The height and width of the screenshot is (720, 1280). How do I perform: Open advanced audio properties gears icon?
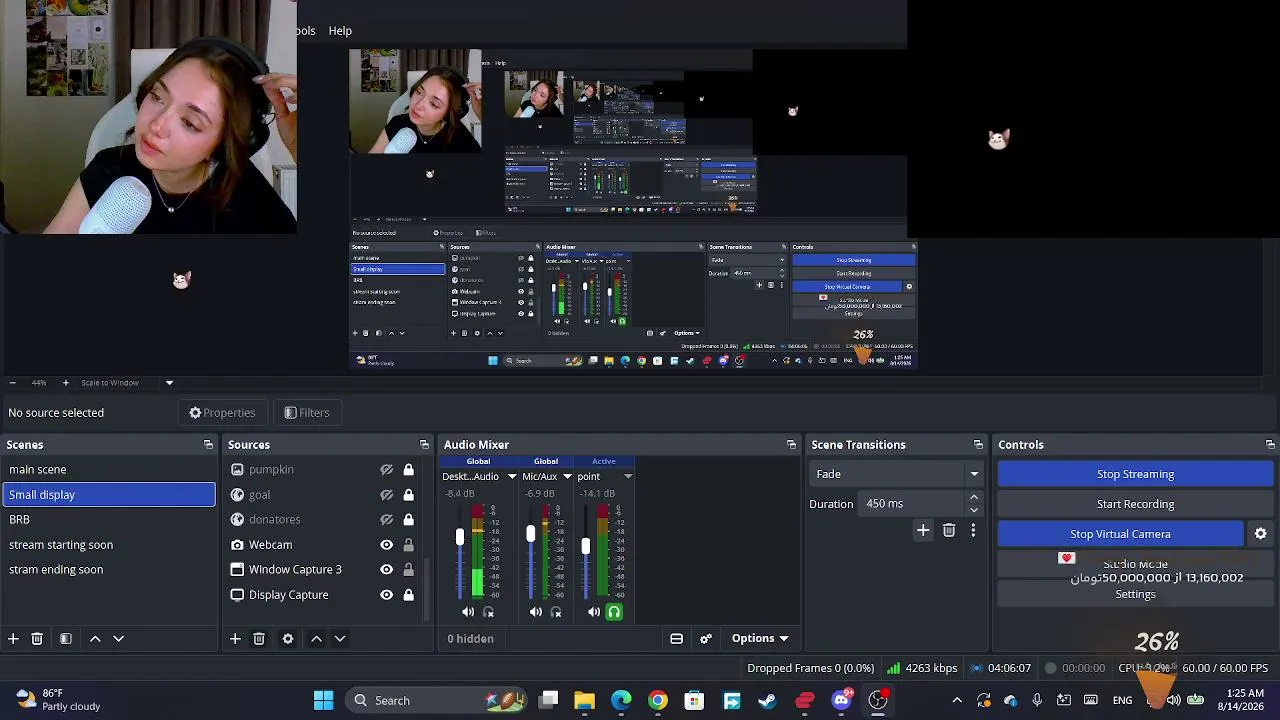[706, 638]
